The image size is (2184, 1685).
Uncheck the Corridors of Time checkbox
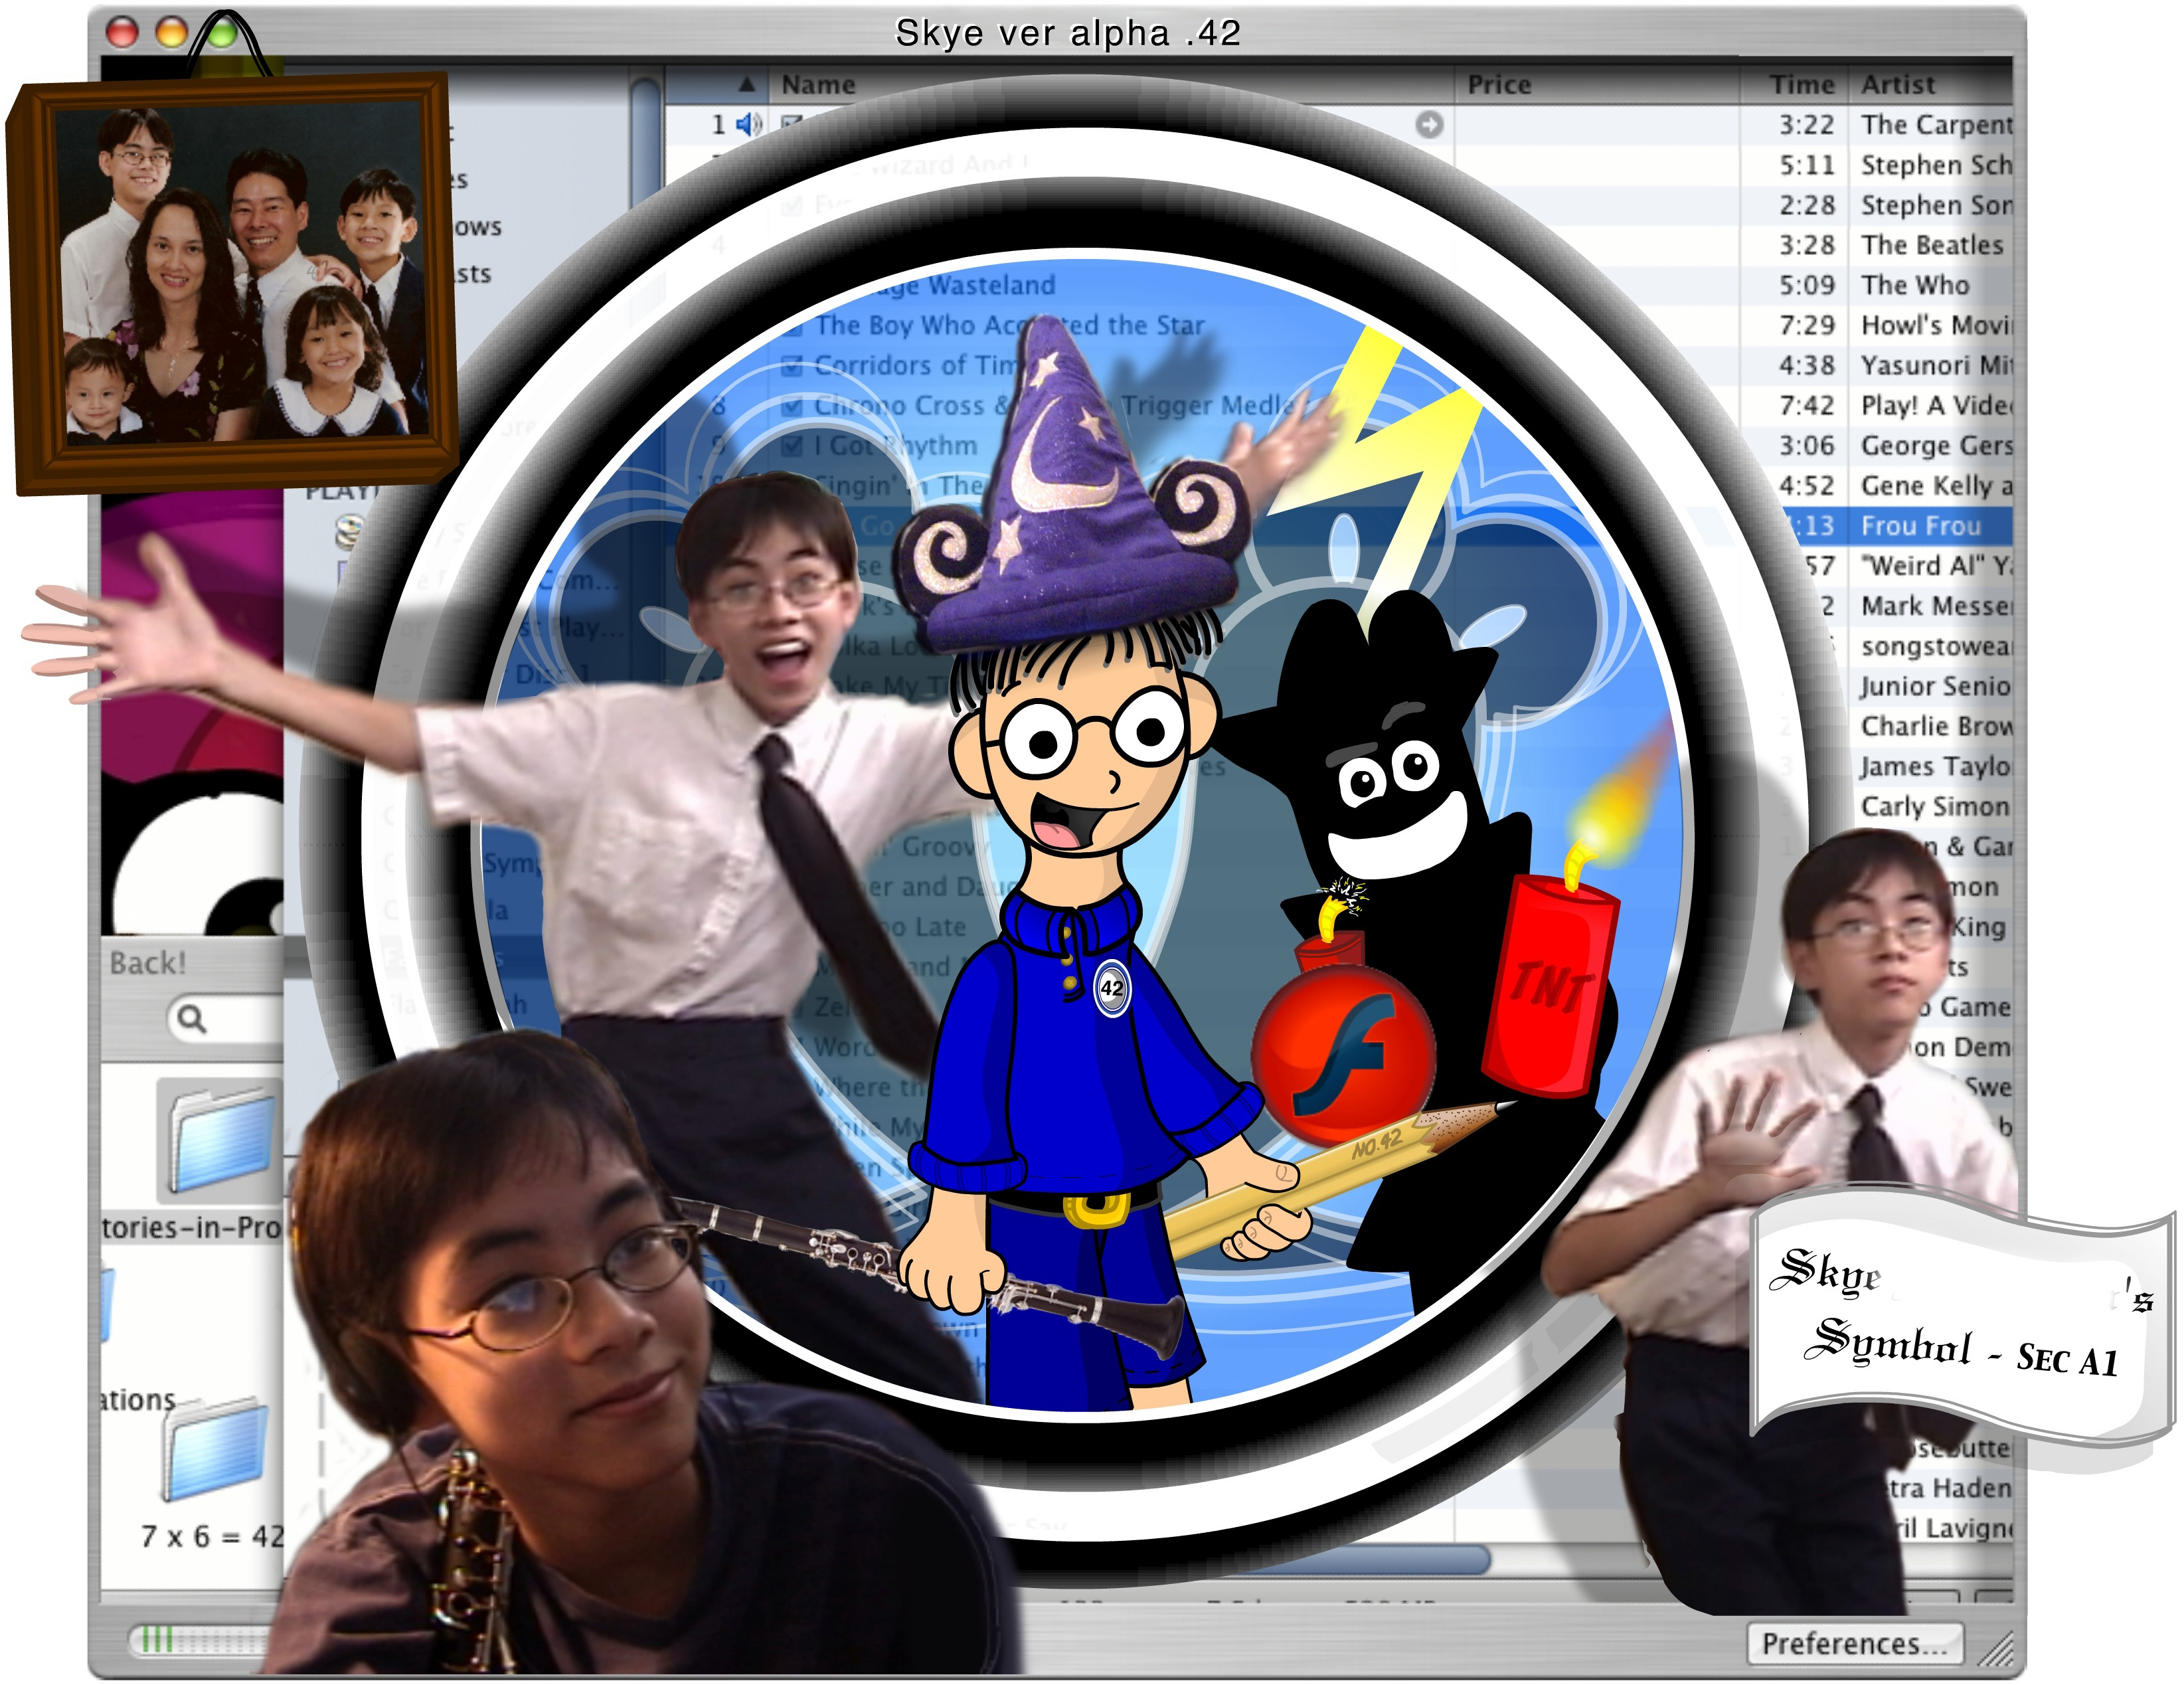792,366
